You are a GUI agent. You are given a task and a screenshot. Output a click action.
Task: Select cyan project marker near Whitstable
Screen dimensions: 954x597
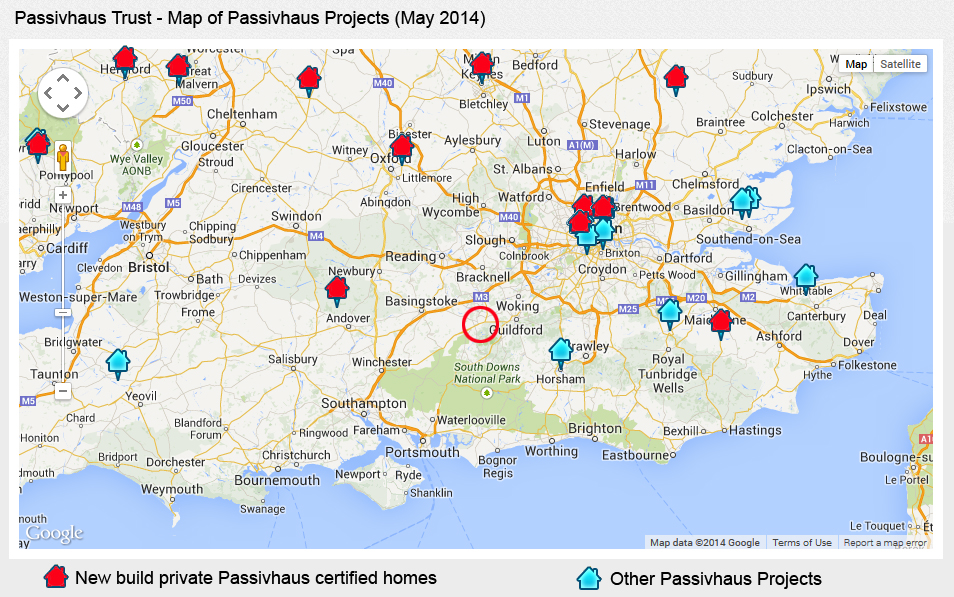pos(805,277)
